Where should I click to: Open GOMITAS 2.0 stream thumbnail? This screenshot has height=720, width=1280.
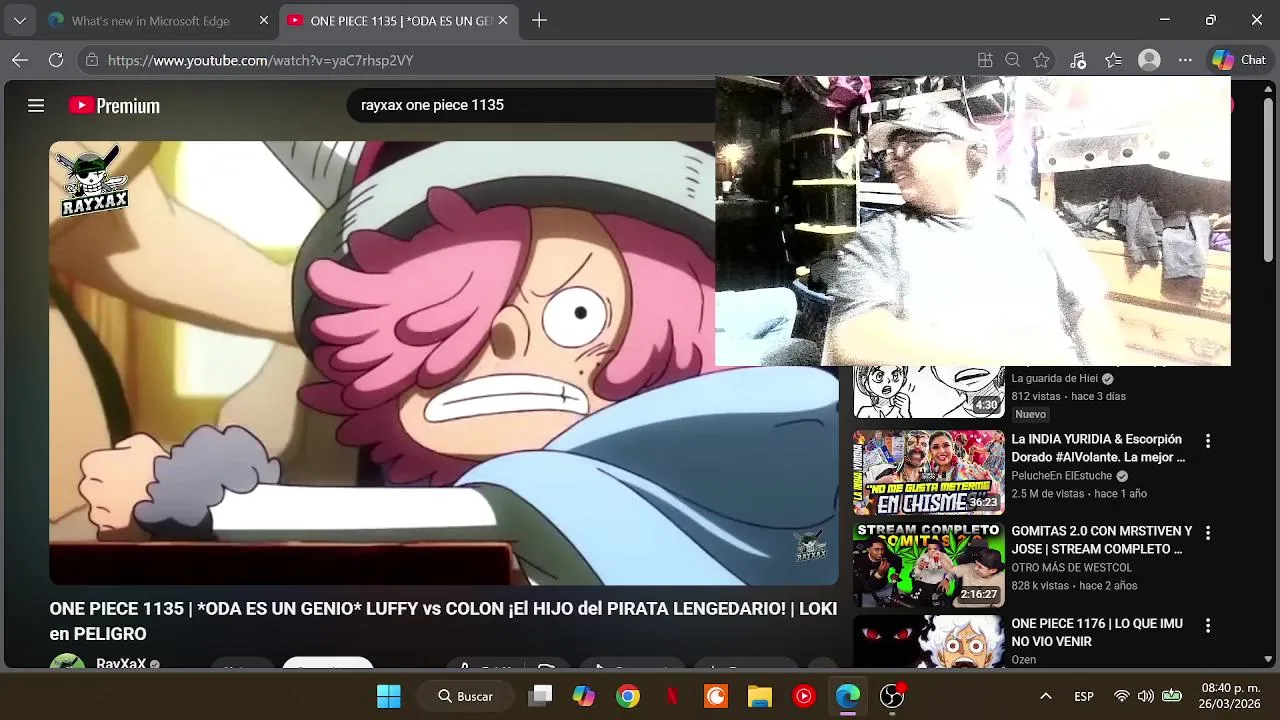coord(928,565)
